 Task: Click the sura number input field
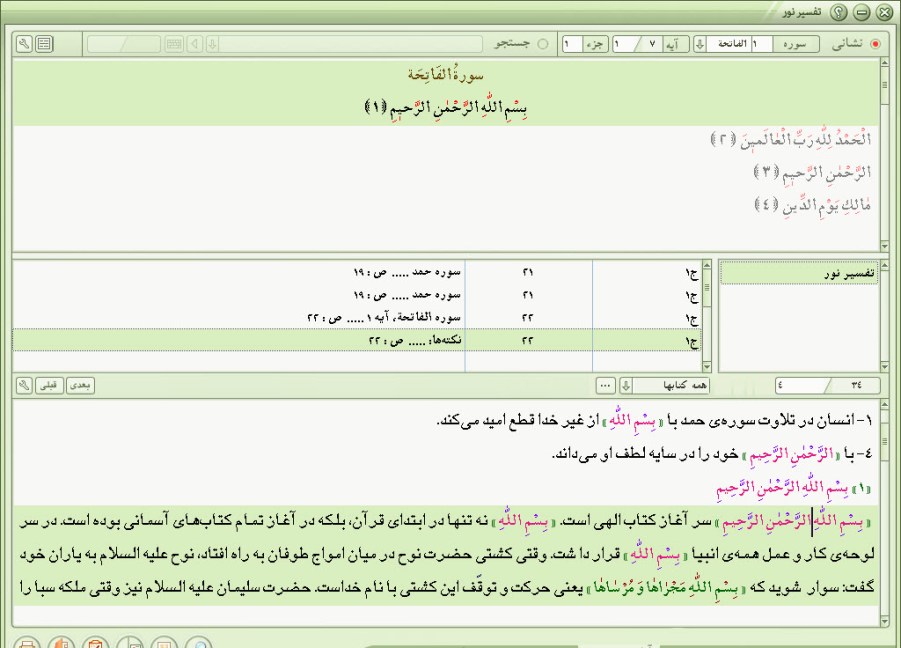tap(761, 44)
